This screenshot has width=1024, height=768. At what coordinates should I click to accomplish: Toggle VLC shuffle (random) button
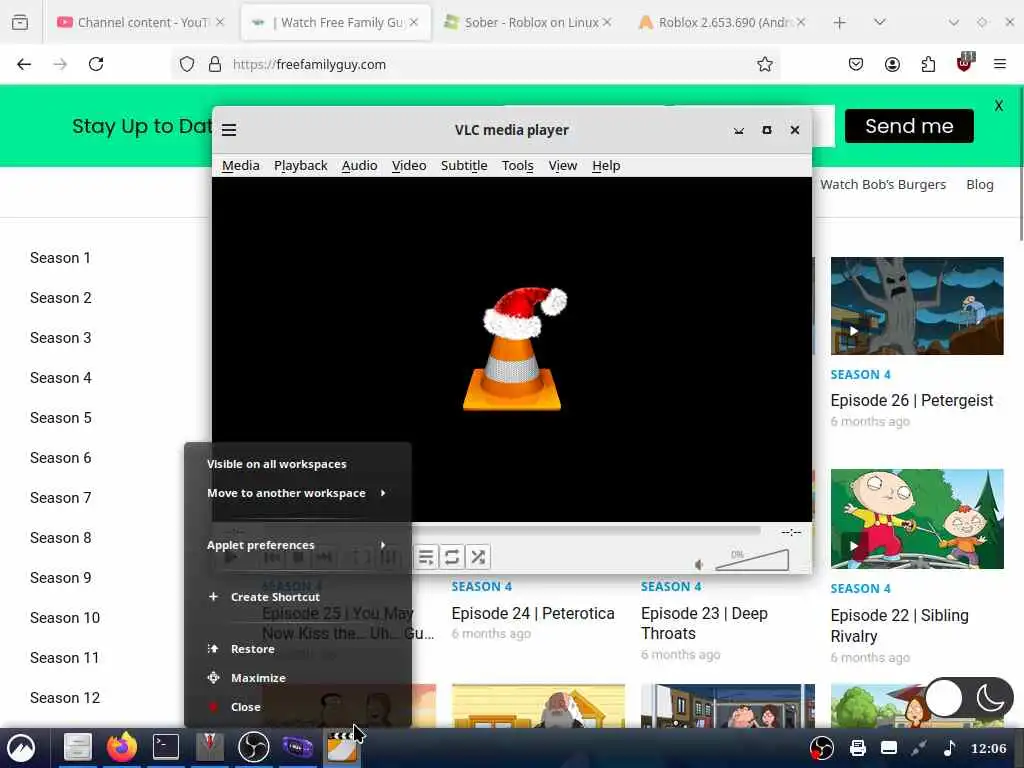pos(478,557)
